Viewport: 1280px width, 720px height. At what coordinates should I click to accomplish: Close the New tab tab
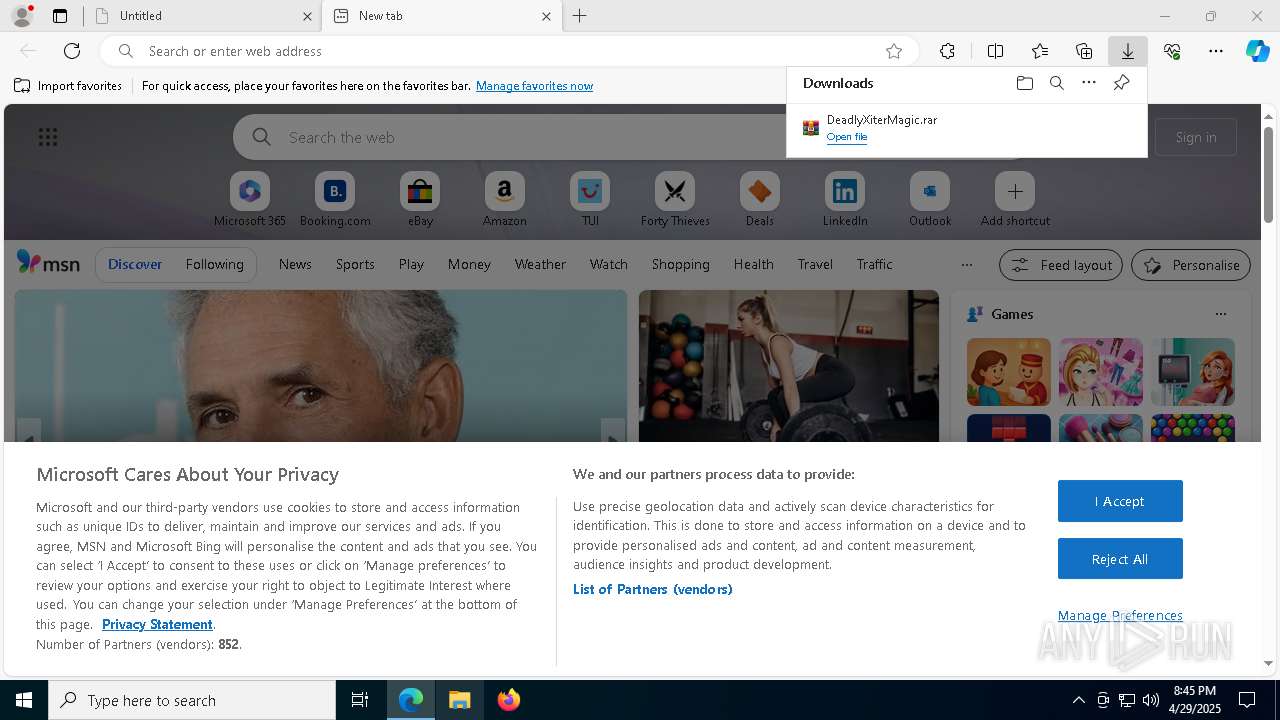(x=546, y=16)
